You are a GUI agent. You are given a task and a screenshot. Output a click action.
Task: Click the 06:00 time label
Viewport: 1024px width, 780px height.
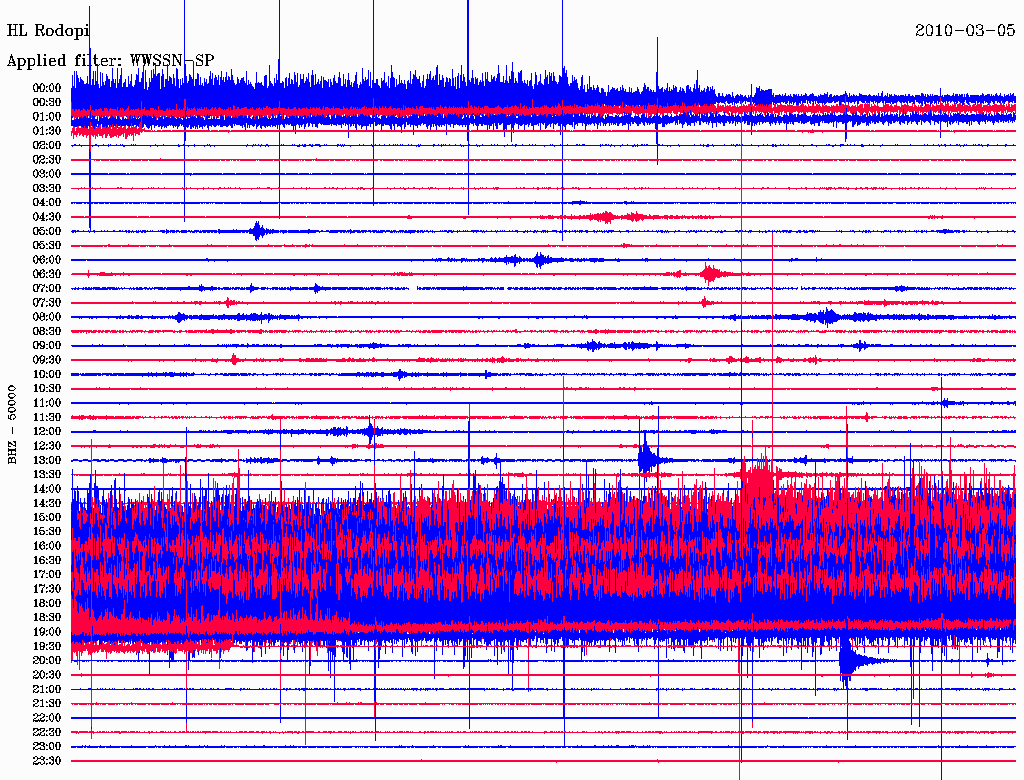coord(47,259)
